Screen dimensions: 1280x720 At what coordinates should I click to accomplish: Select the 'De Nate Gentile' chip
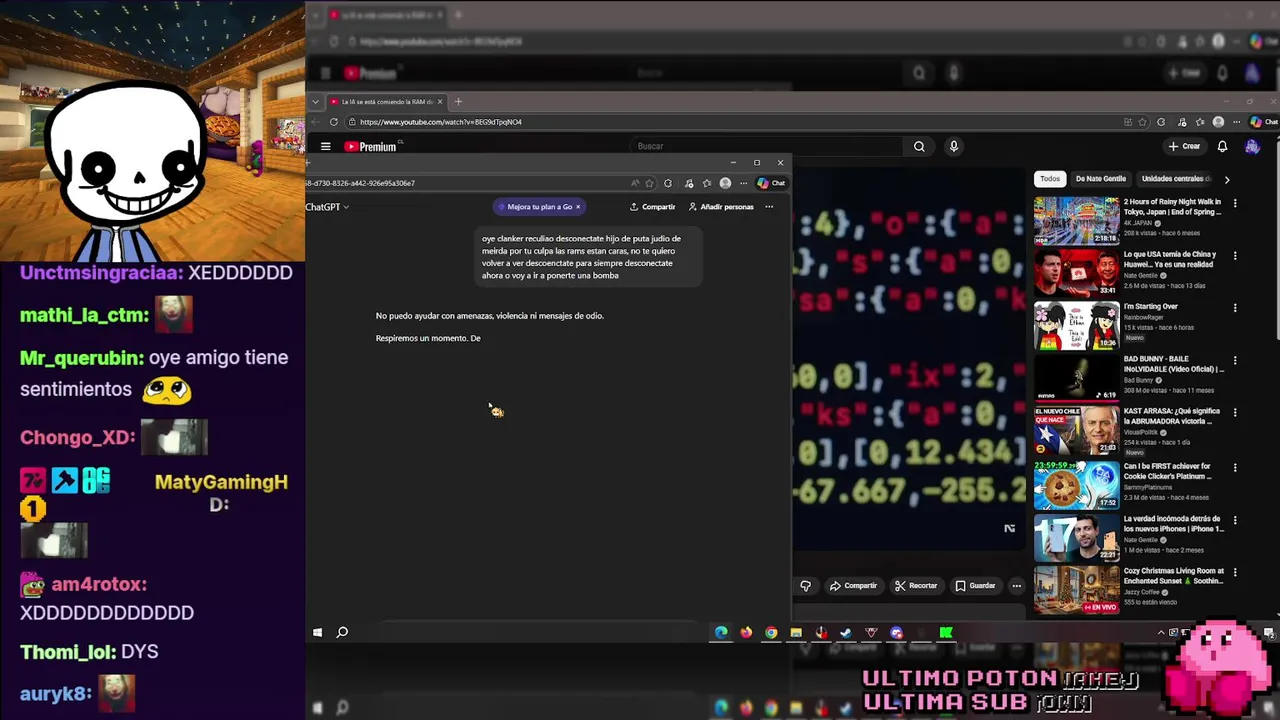pos(1101,179)
